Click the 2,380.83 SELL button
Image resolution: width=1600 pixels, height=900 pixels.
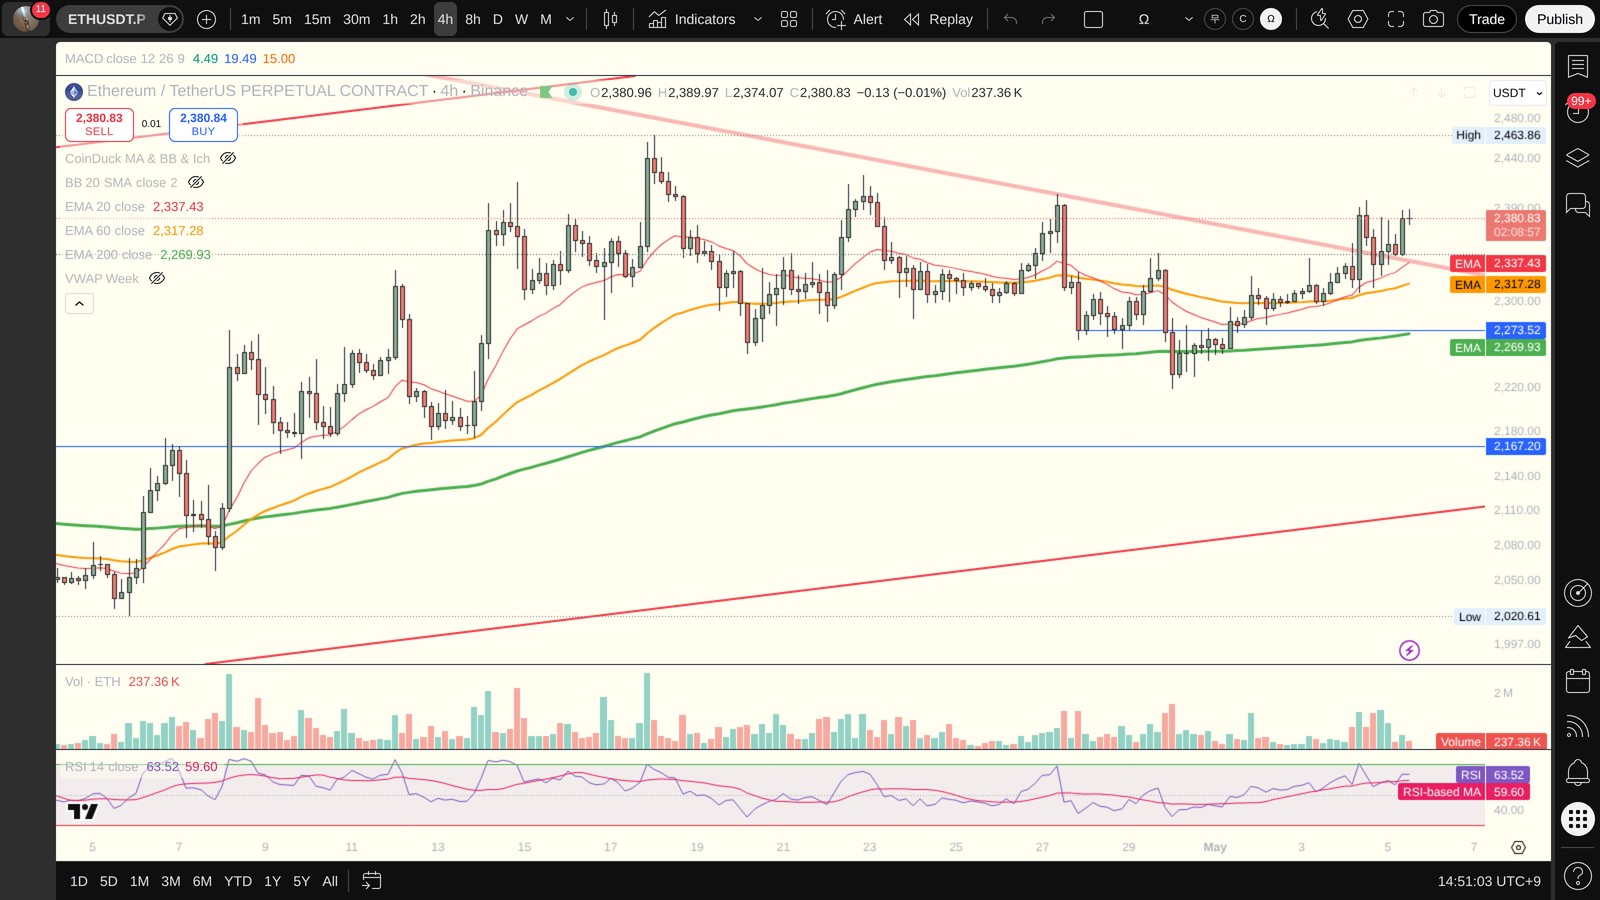pos(99,124)
